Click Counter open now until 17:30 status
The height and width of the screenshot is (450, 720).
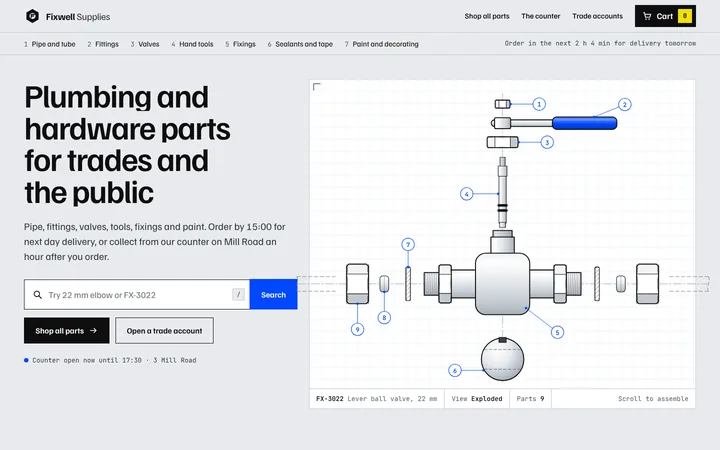(x=110, y=360)
